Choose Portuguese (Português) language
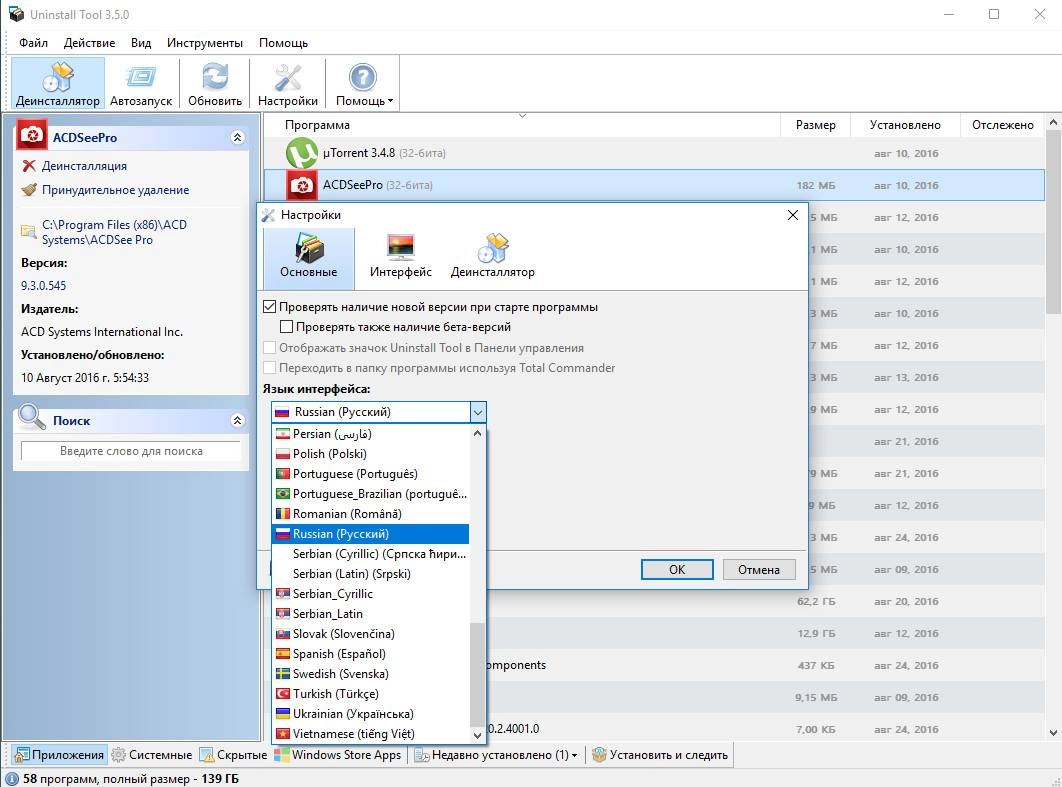The height and width of the screenshot is (787, 1062). [370, 473]
